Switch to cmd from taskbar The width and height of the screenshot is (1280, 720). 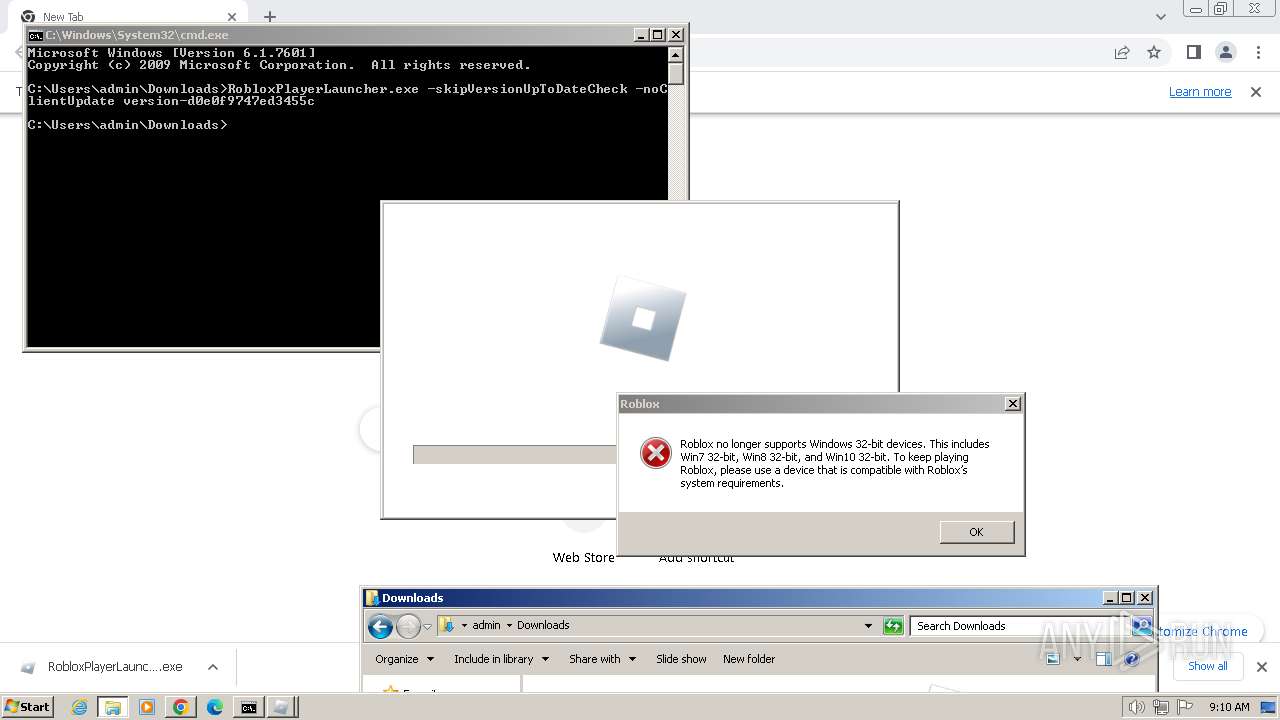[248, 707]
